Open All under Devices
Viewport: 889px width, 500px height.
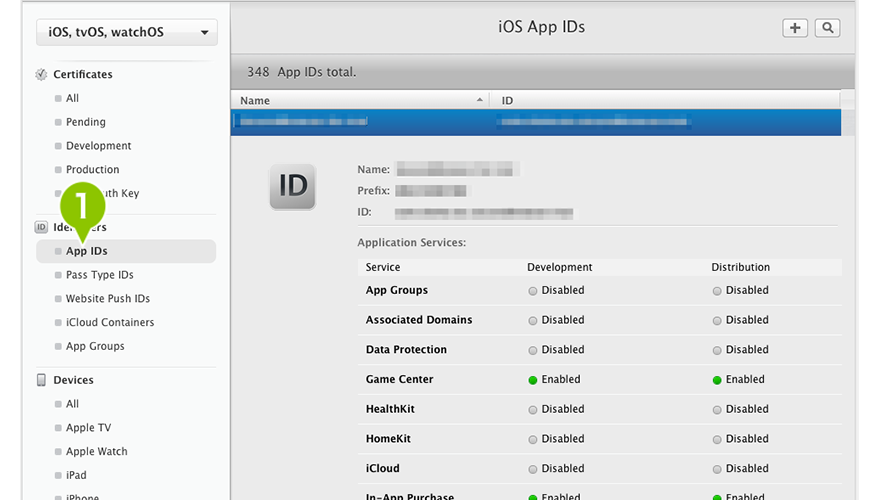[73, 404]
